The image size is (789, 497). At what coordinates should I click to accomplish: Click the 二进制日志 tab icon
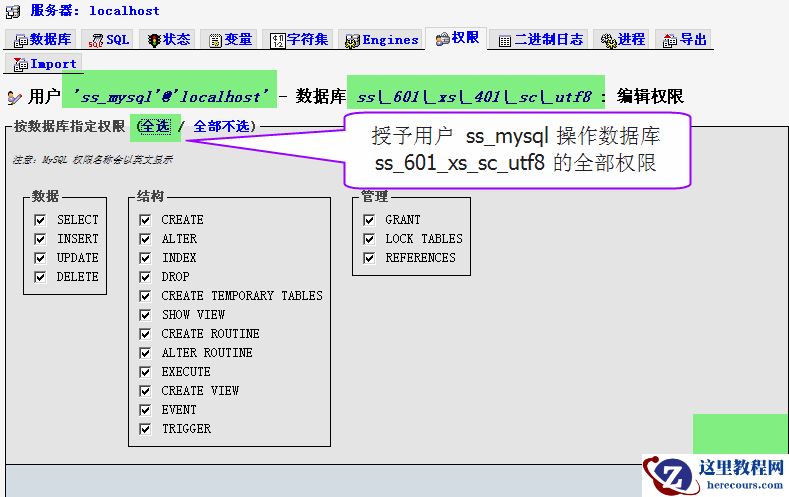coord(505,41)
